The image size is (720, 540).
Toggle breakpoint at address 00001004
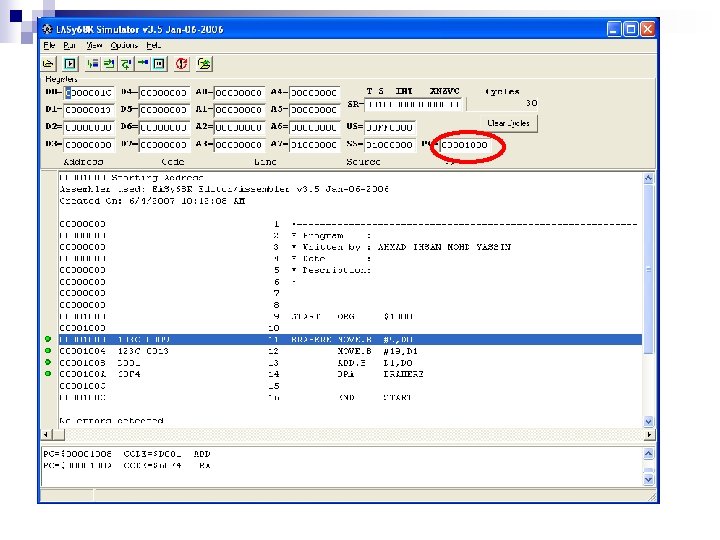(48, 351)
